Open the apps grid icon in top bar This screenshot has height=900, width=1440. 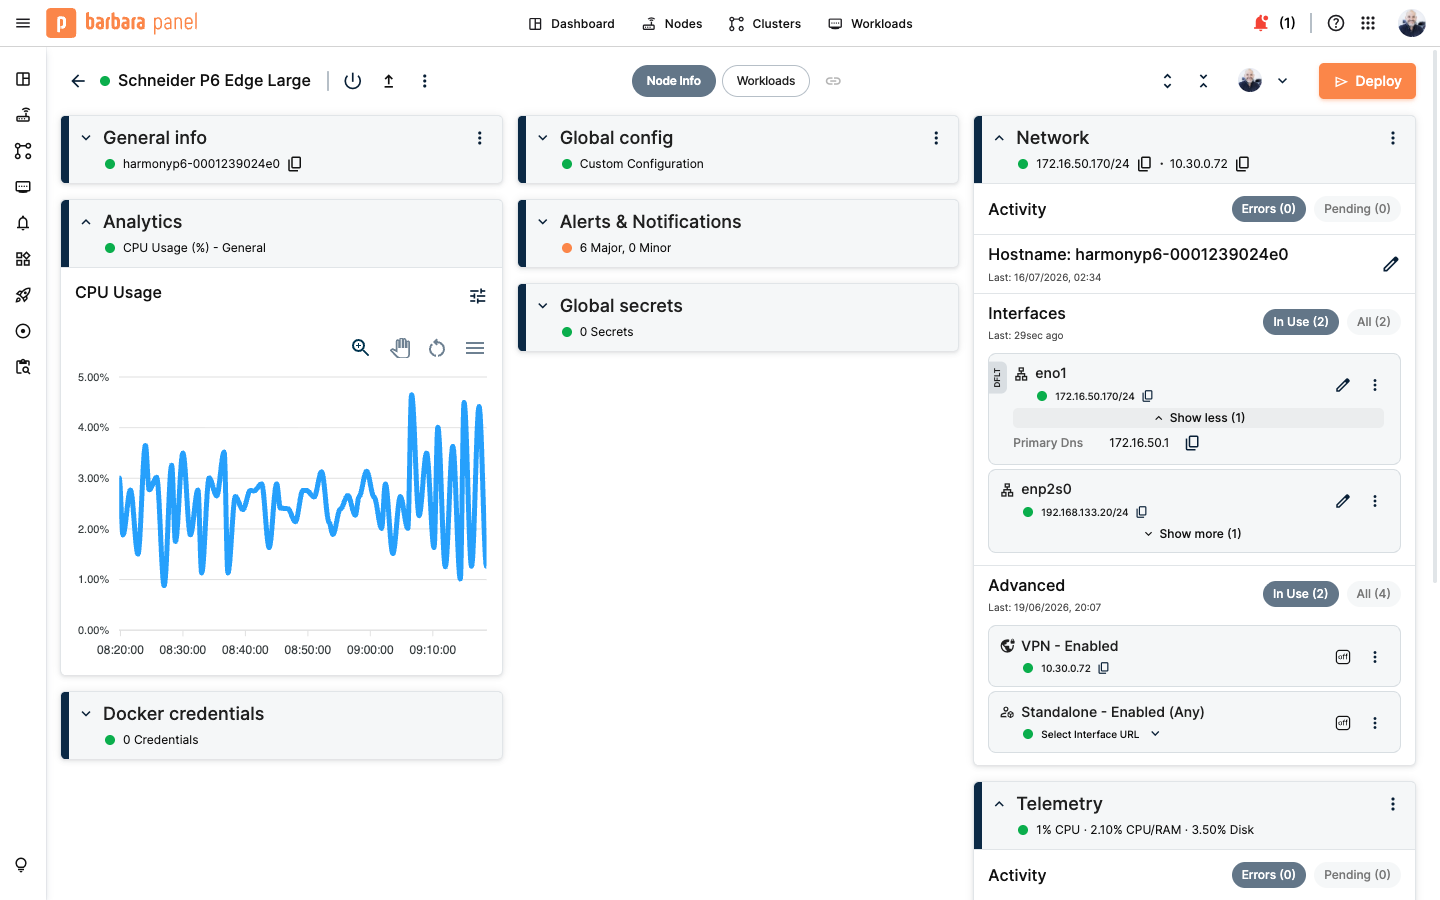point(1368,23)
